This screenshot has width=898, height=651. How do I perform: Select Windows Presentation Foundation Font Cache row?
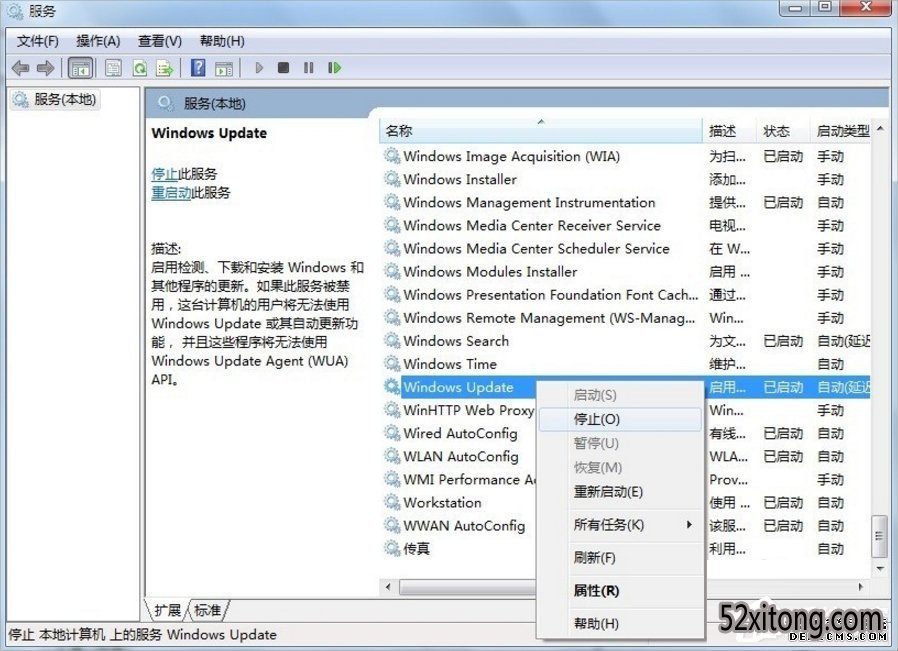[x=626, y=295]
